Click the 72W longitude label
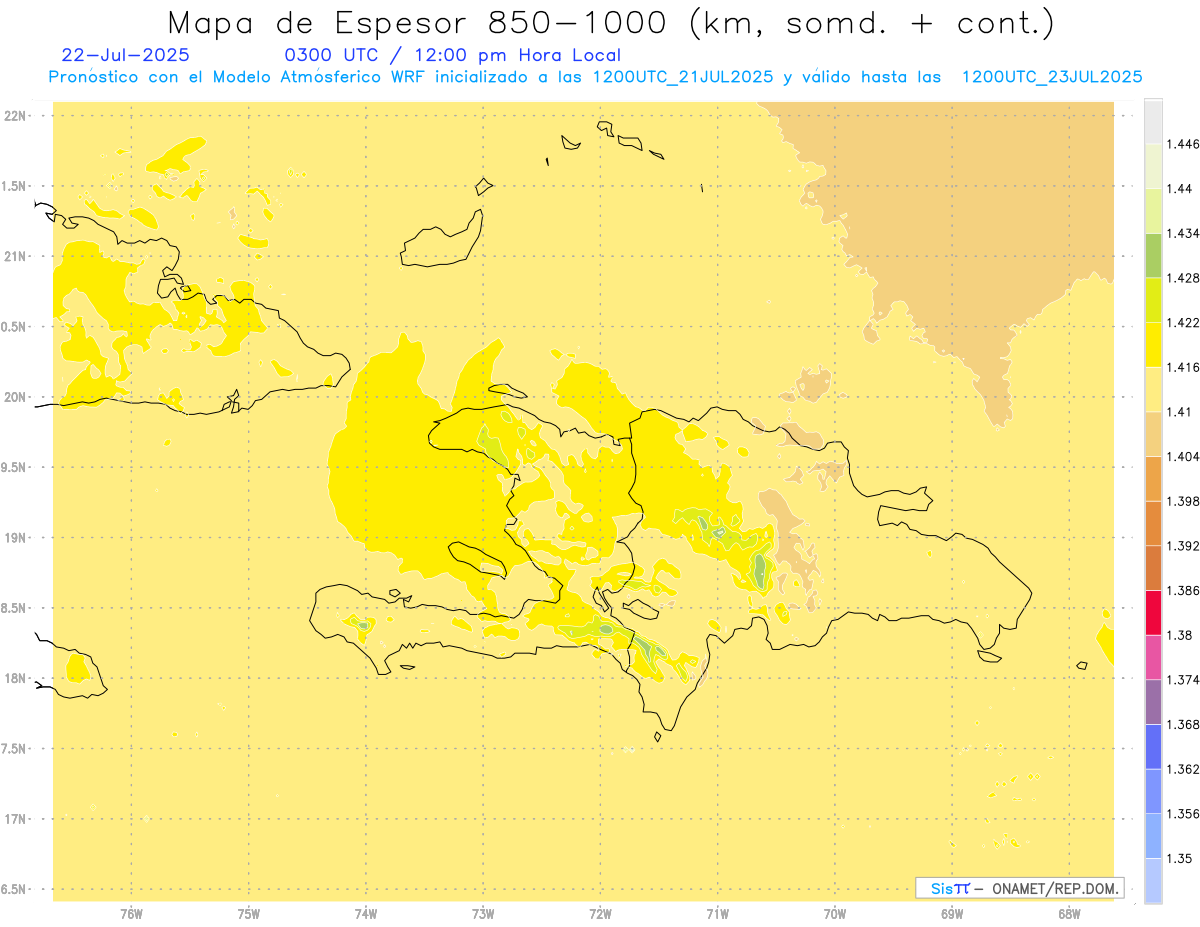Image resolution: width=1200 pixels, height=927 pixels. [600, 915]
